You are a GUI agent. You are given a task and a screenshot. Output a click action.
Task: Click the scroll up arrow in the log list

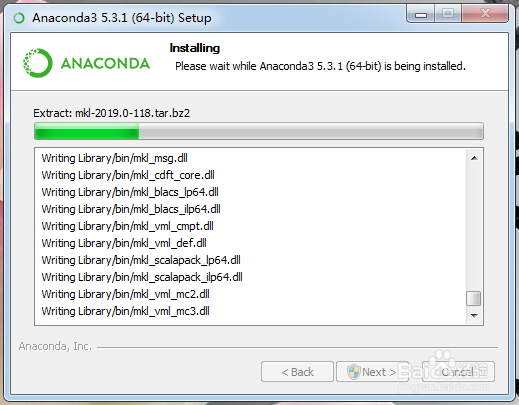474,158
